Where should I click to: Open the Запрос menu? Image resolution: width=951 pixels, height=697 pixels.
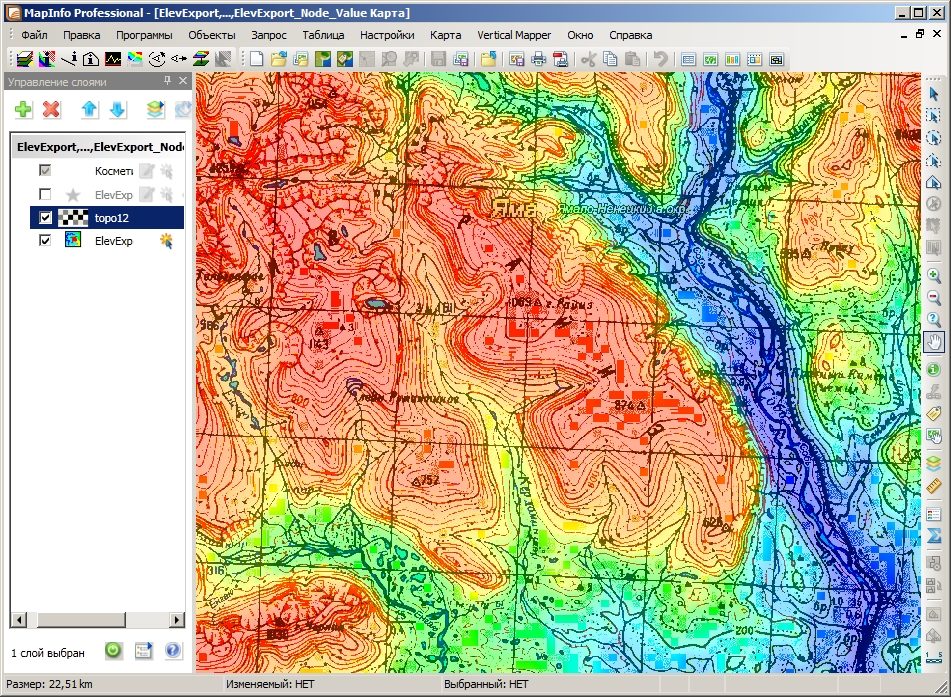pos(269,35)
